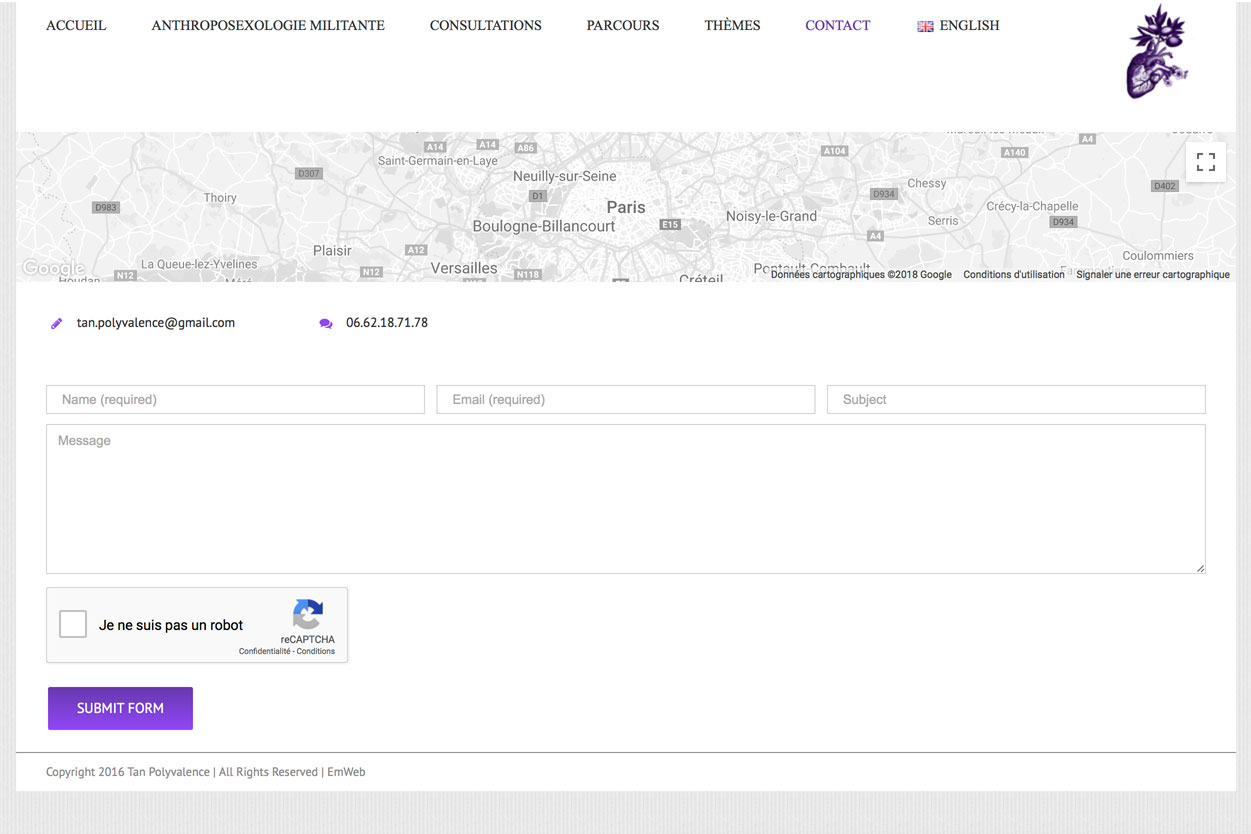
Task: Submit the contact form
Action: click(120, 708)
